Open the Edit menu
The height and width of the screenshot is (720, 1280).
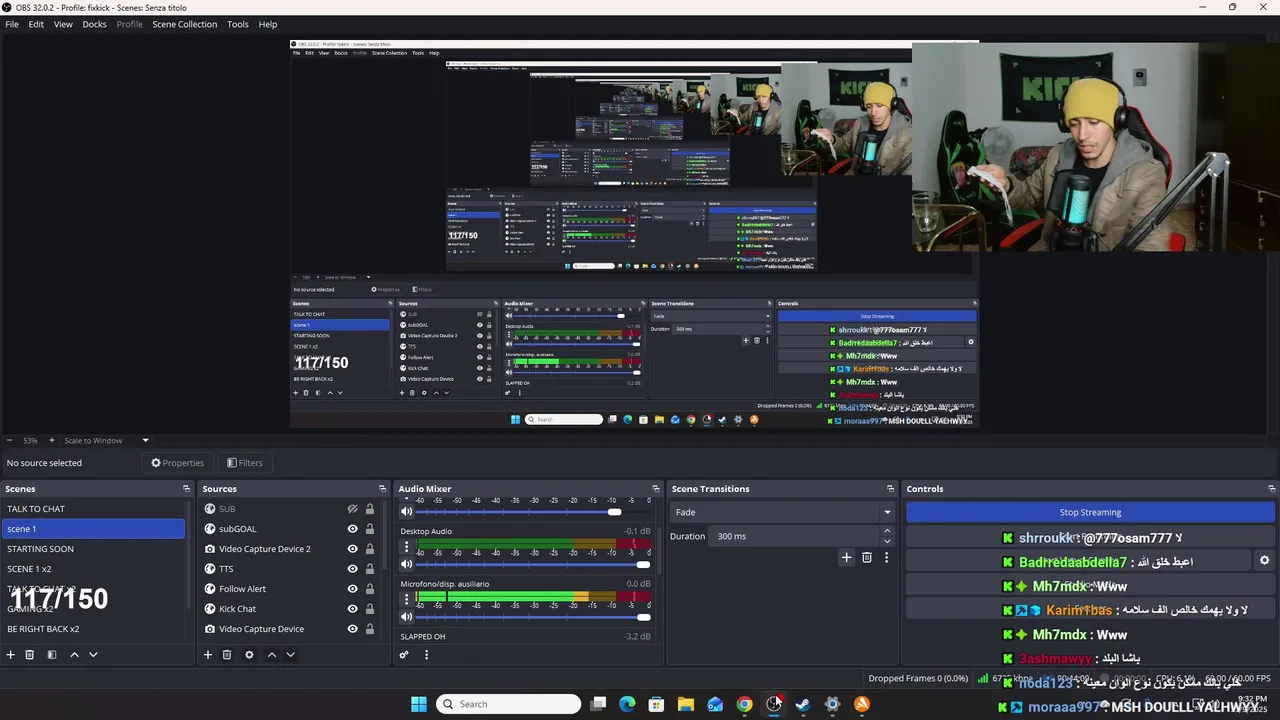[x=36, y=24]
